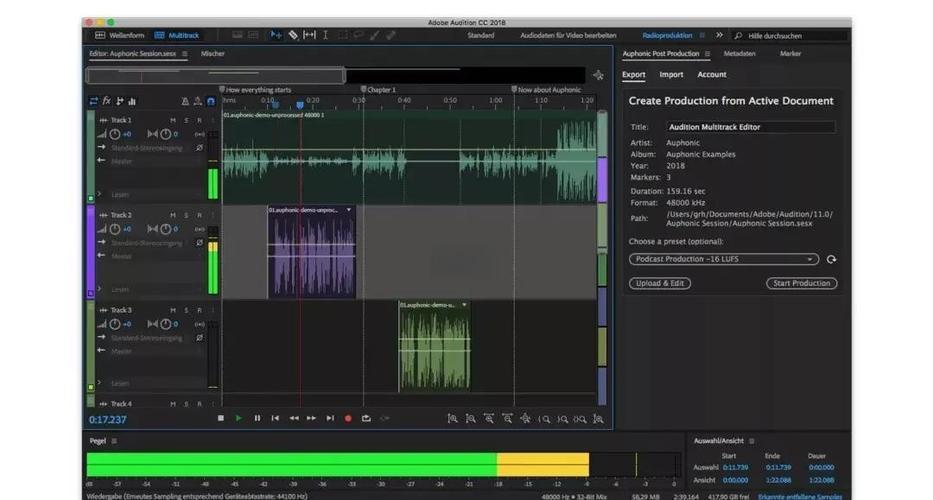Expand Track 3 automation lanes arrow
The image size is (933, 500).
click(x=99, y=383)
